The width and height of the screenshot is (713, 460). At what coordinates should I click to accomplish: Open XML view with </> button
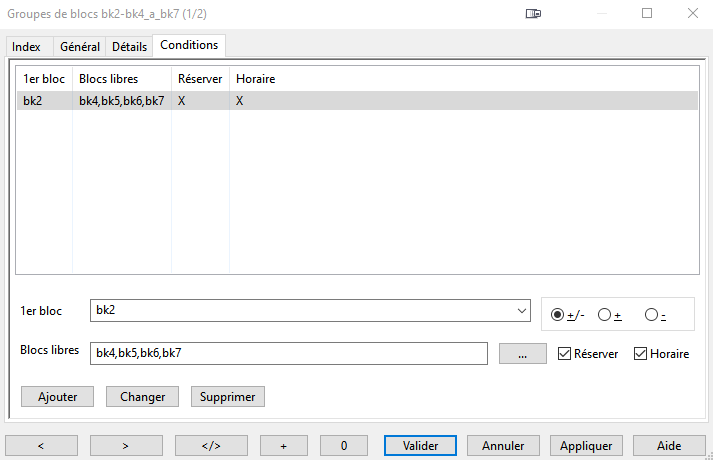[211, 445]
